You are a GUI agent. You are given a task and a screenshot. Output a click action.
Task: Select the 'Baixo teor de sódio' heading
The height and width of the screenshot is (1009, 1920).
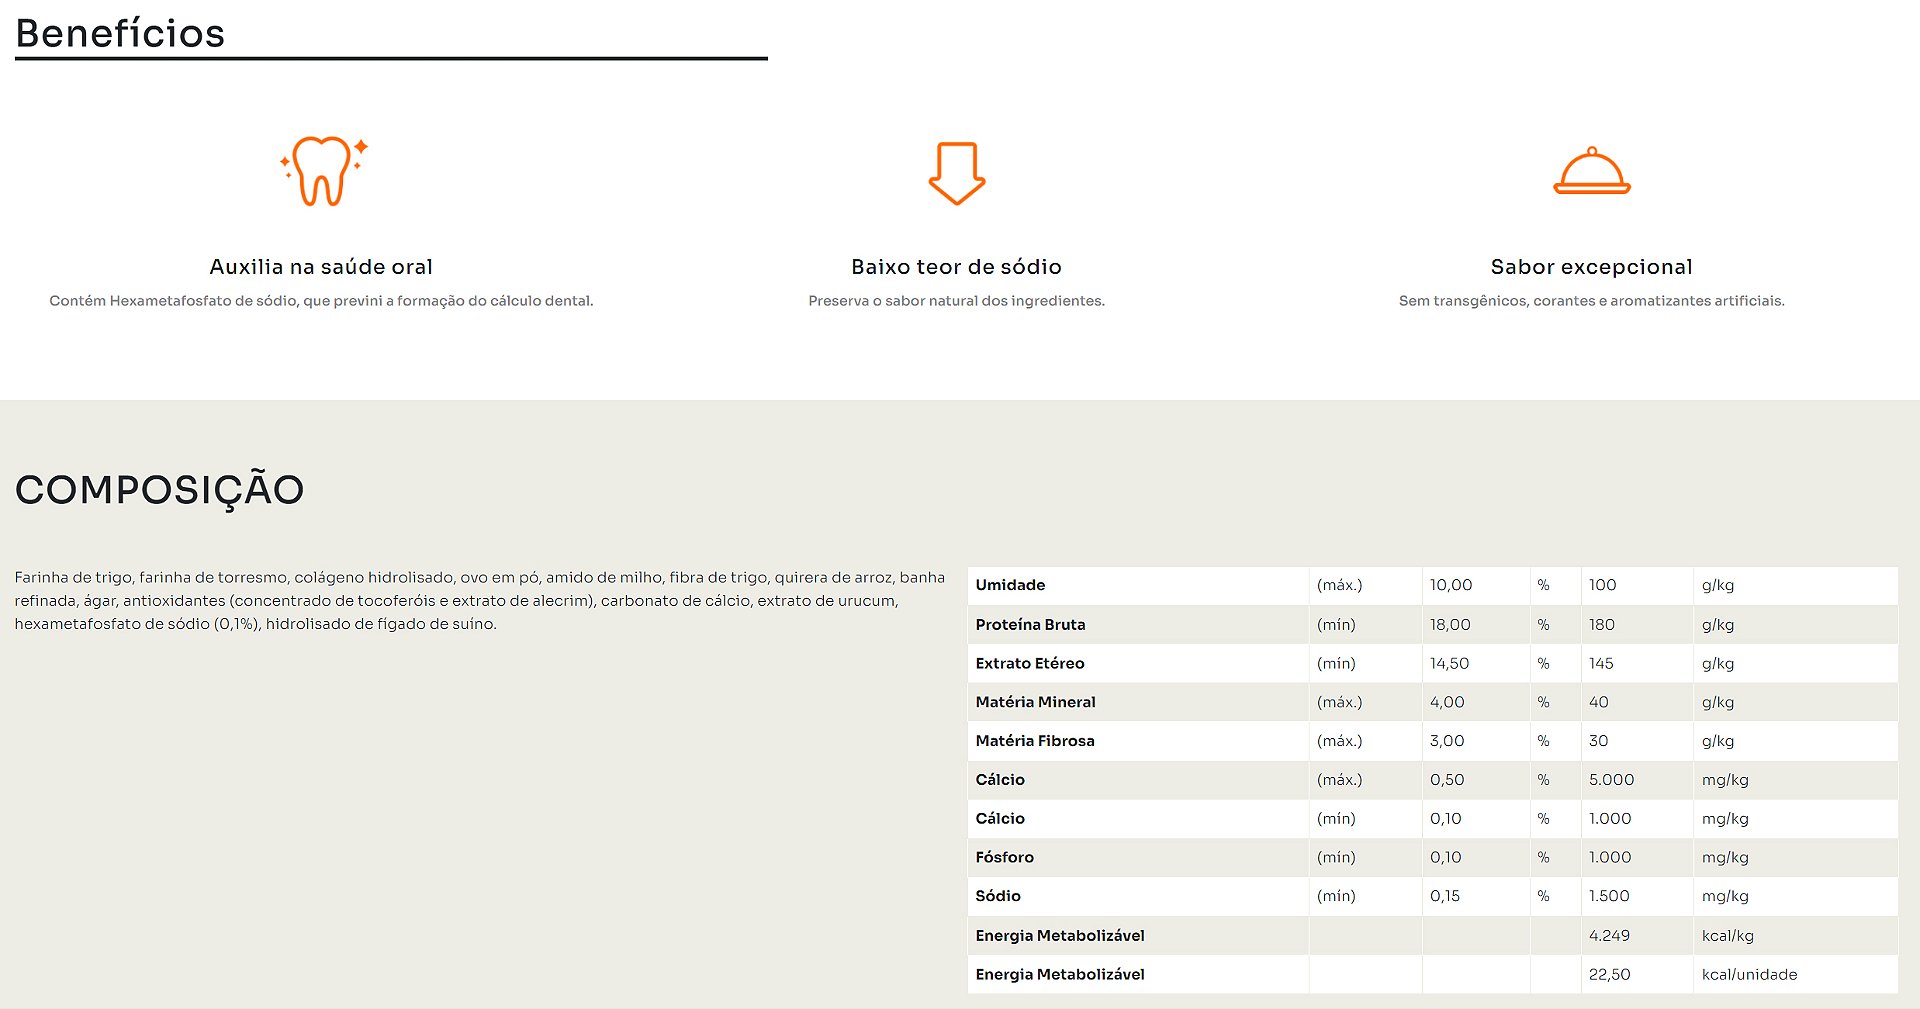click(x=956, y=267)
